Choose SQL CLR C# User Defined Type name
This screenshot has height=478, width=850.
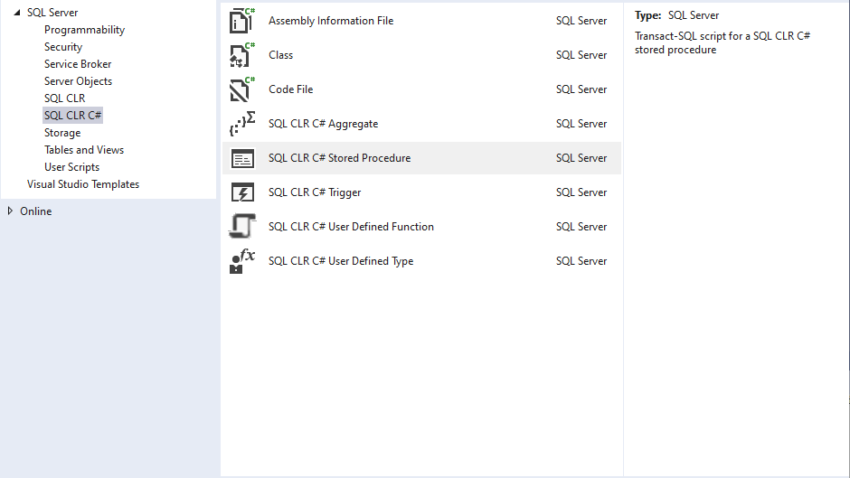click(x=340, y=261)
